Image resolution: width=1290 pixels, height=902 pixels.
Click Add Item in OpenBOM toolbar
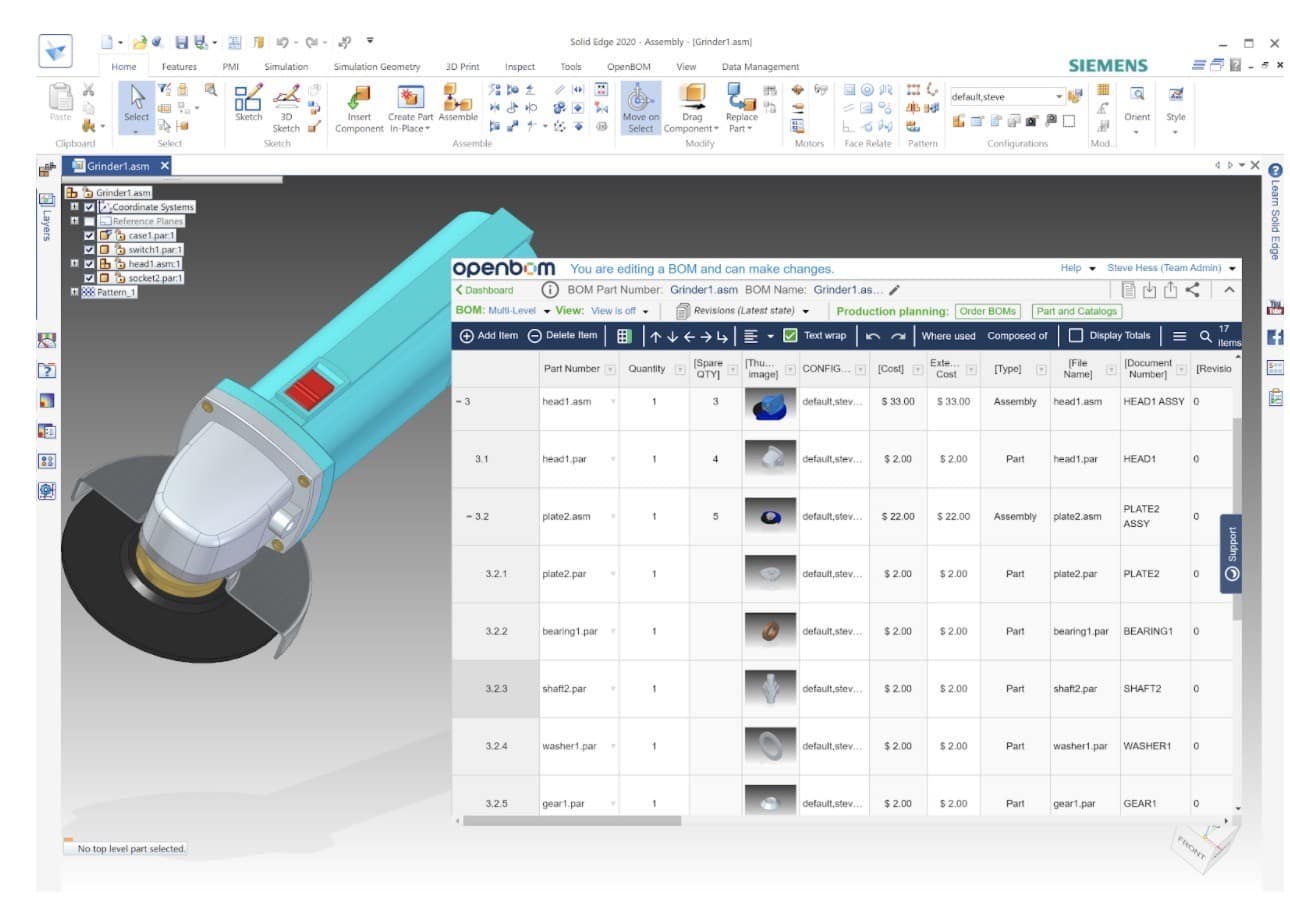(489, 336)
